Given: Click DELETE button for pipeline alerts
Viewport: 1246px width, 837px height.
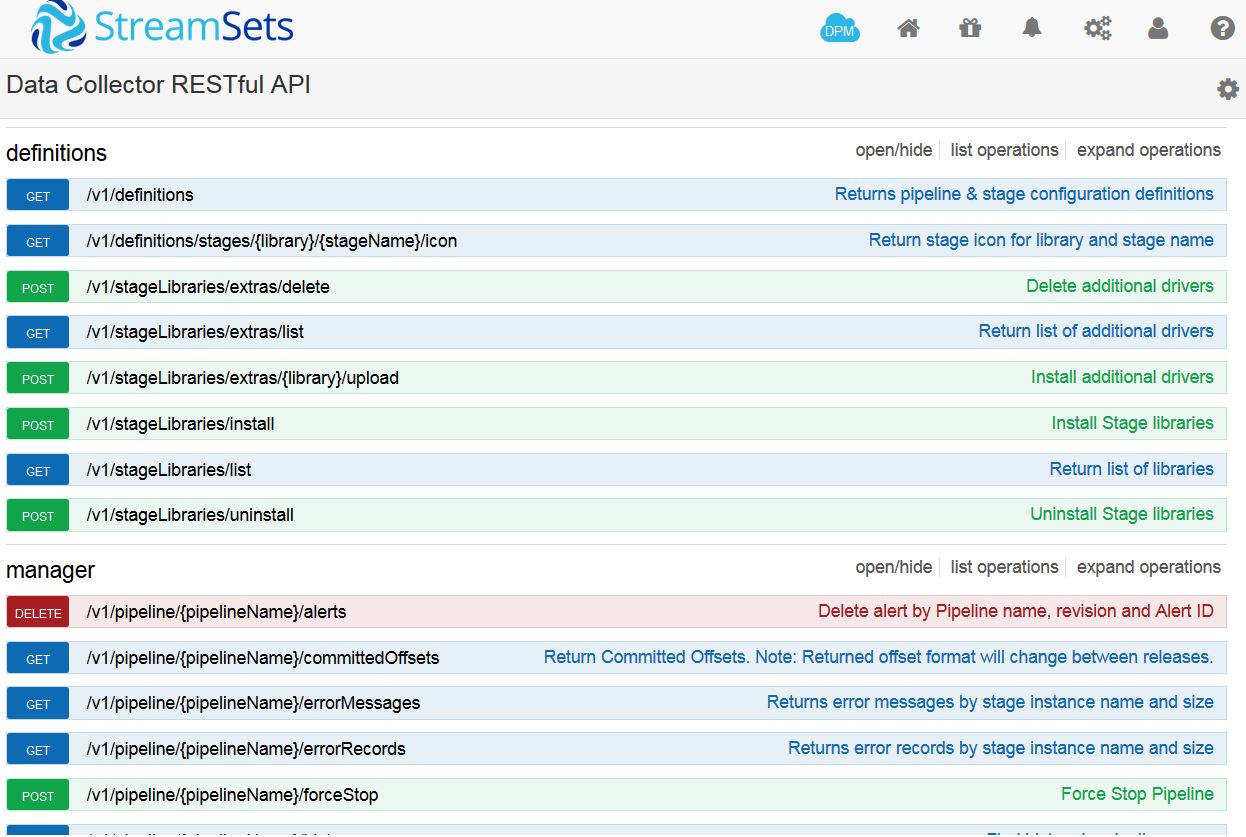Looking at the screenshot, I should coord(38,613).
